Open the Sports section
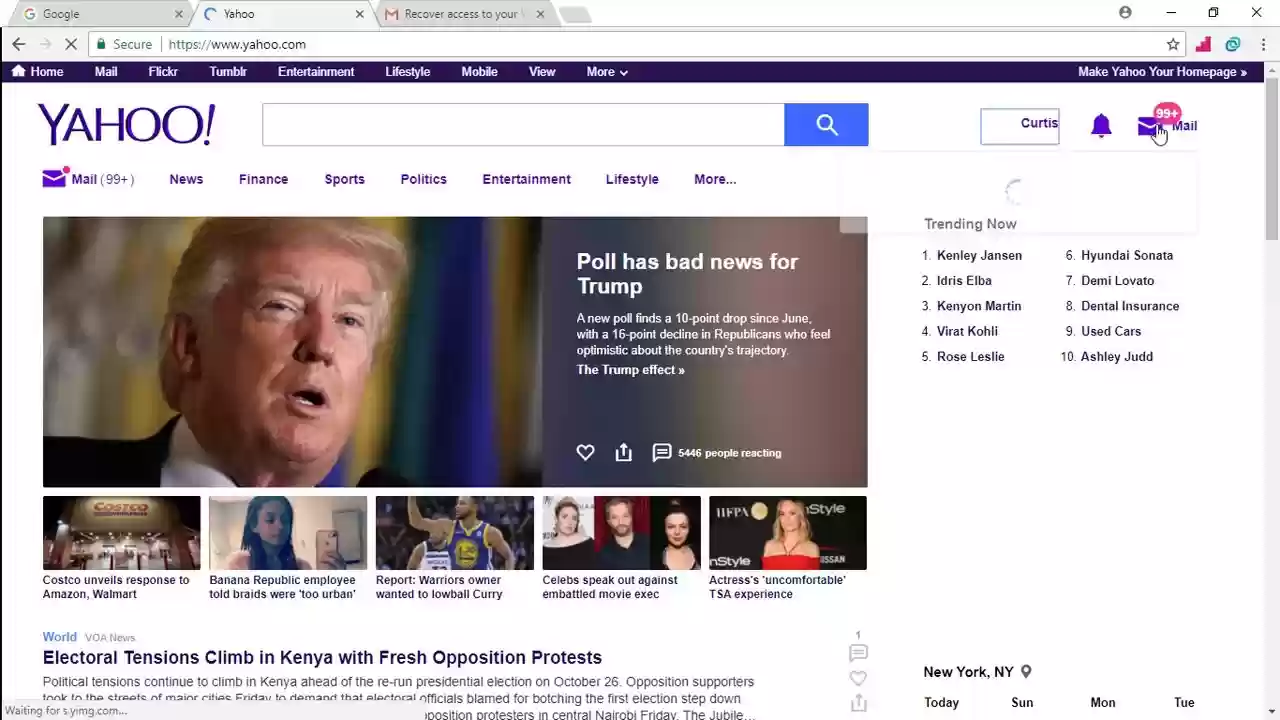This screenshot has height=720, width=1280. pyautogui.click(x=344, y=179)
